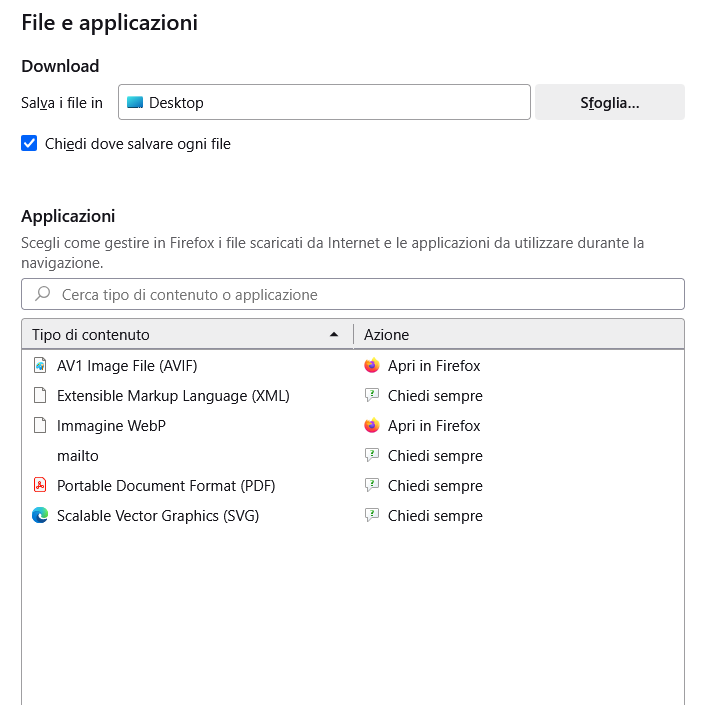The image size is (715, 705).
Task: Open the XML action "Chiedi sempre" dropdown
Action: point(435,396)
